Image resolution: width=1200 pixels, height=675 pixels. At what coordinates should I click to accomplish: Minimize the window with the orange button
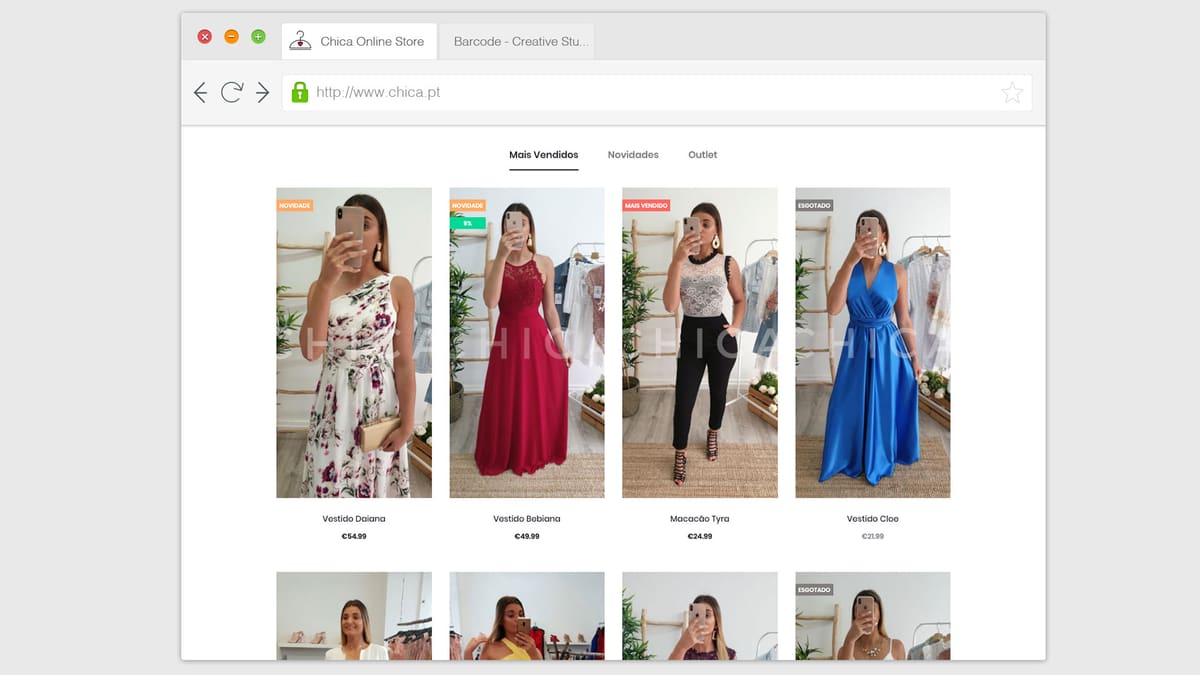(231, 37)
